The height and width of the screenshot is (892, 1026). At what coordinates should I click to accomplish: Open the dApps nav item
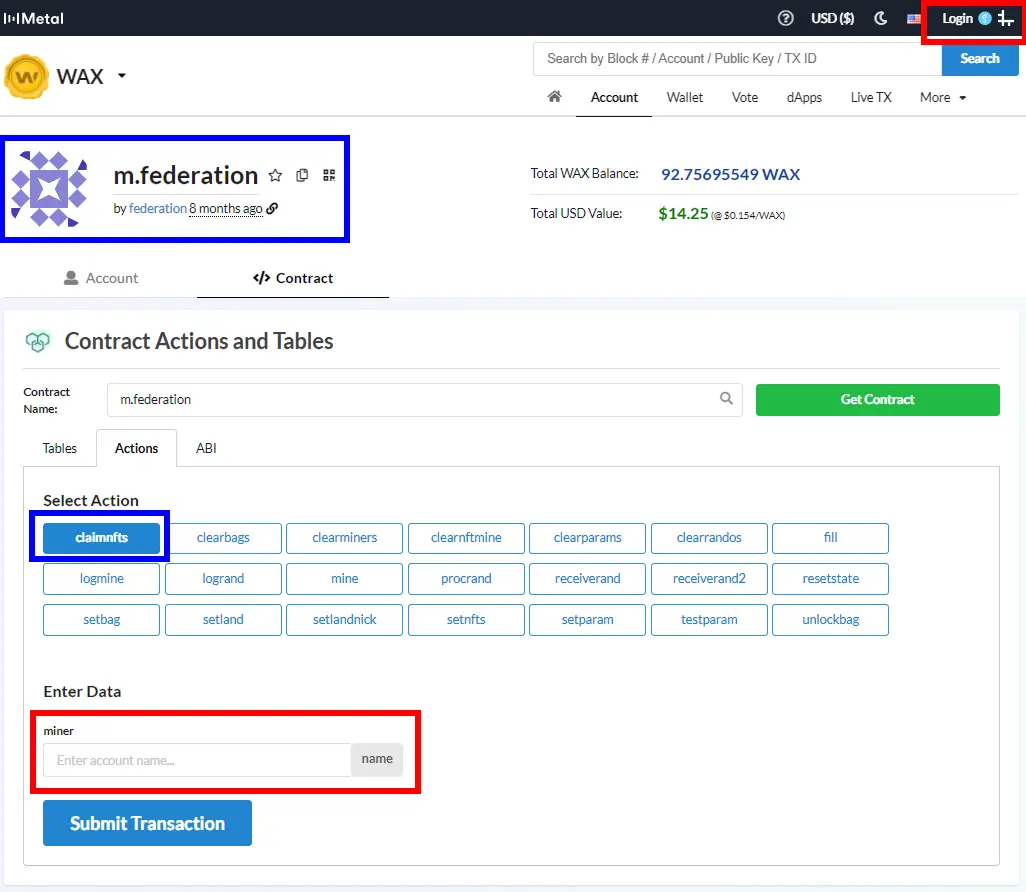point(804,98)
